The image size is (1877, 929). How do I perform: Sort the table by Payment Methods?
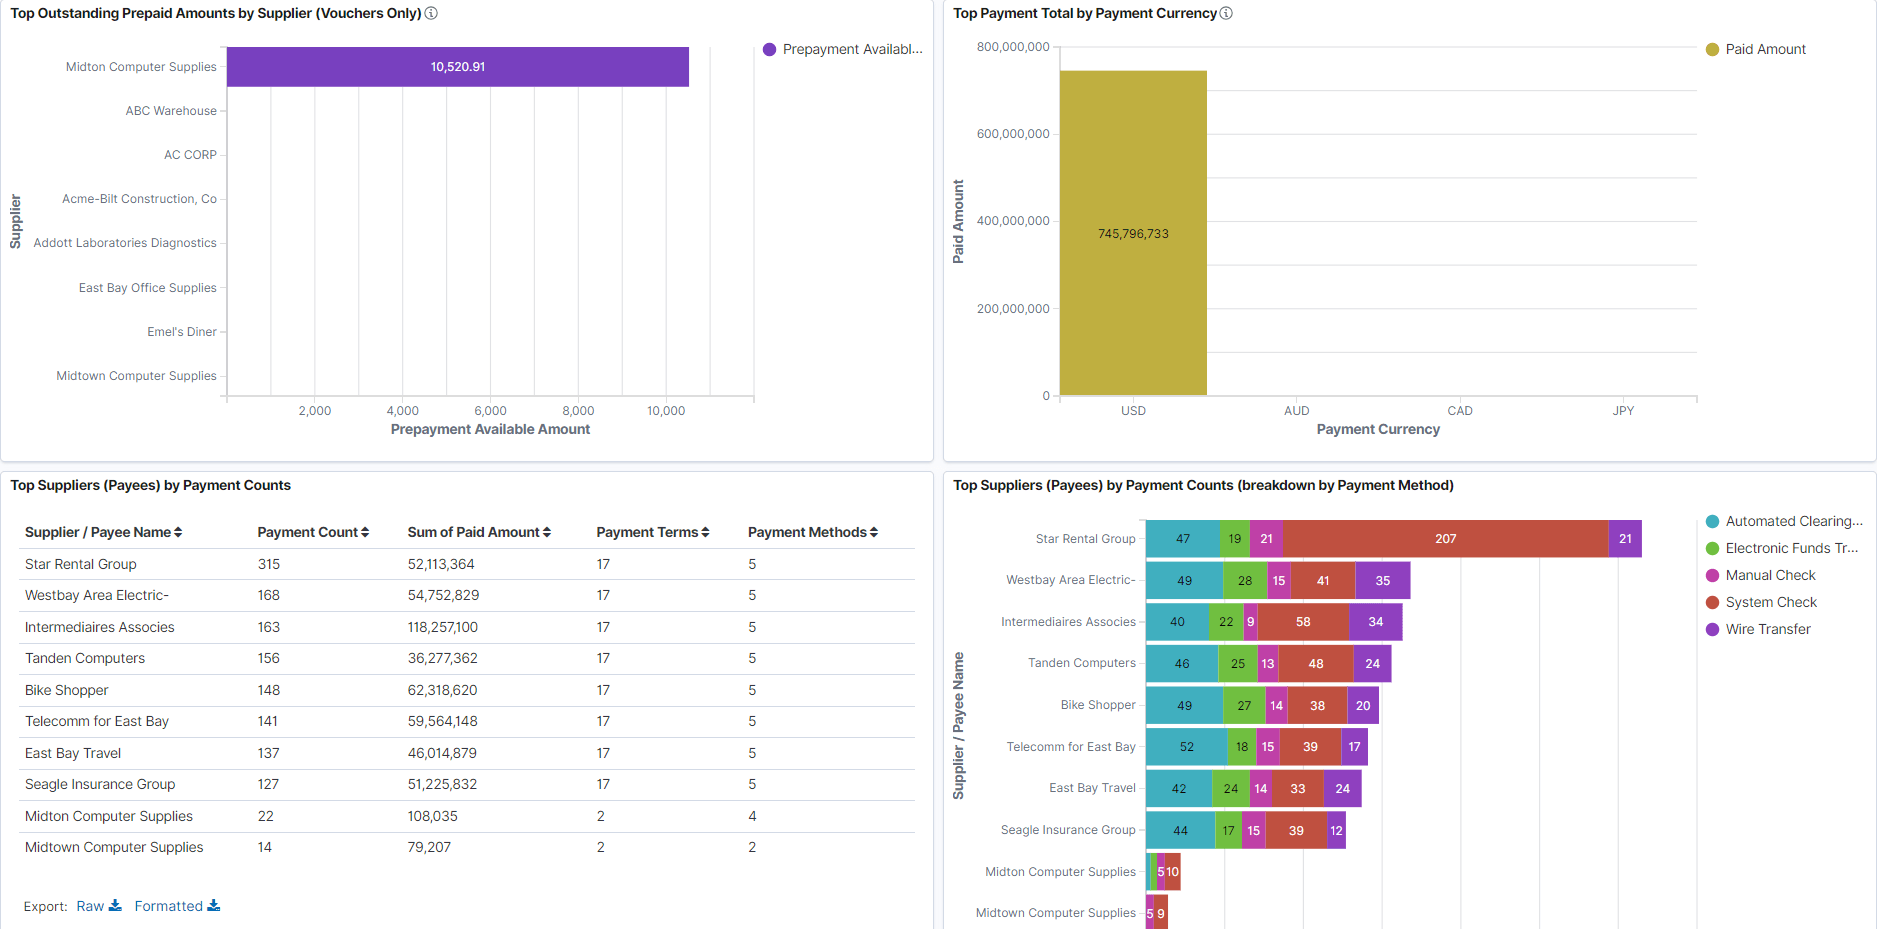pyautogui.click(x=872, y=532)
